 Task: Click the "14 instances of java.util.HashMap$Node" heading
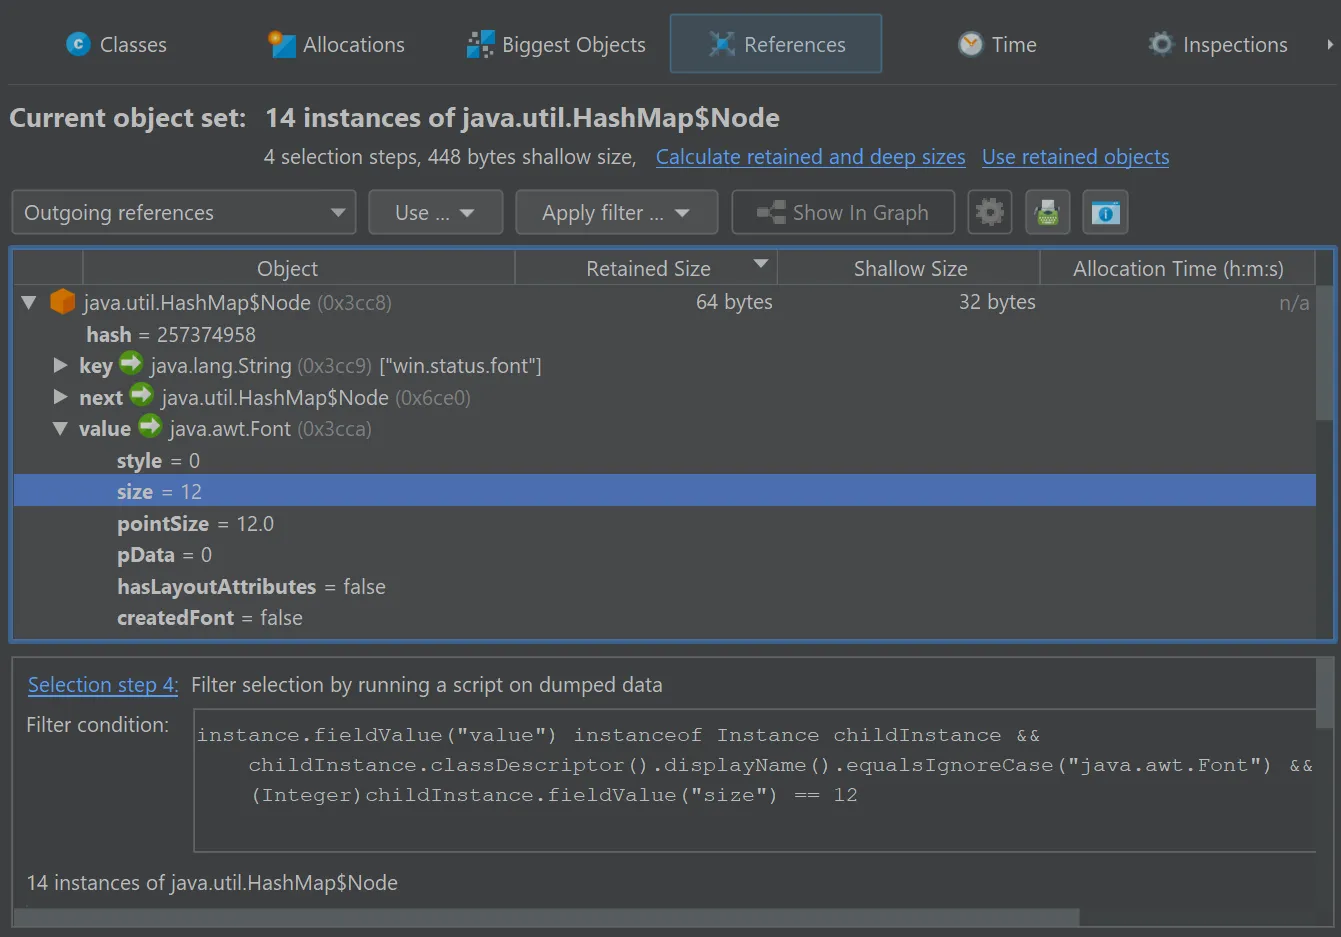click(522, 118)
